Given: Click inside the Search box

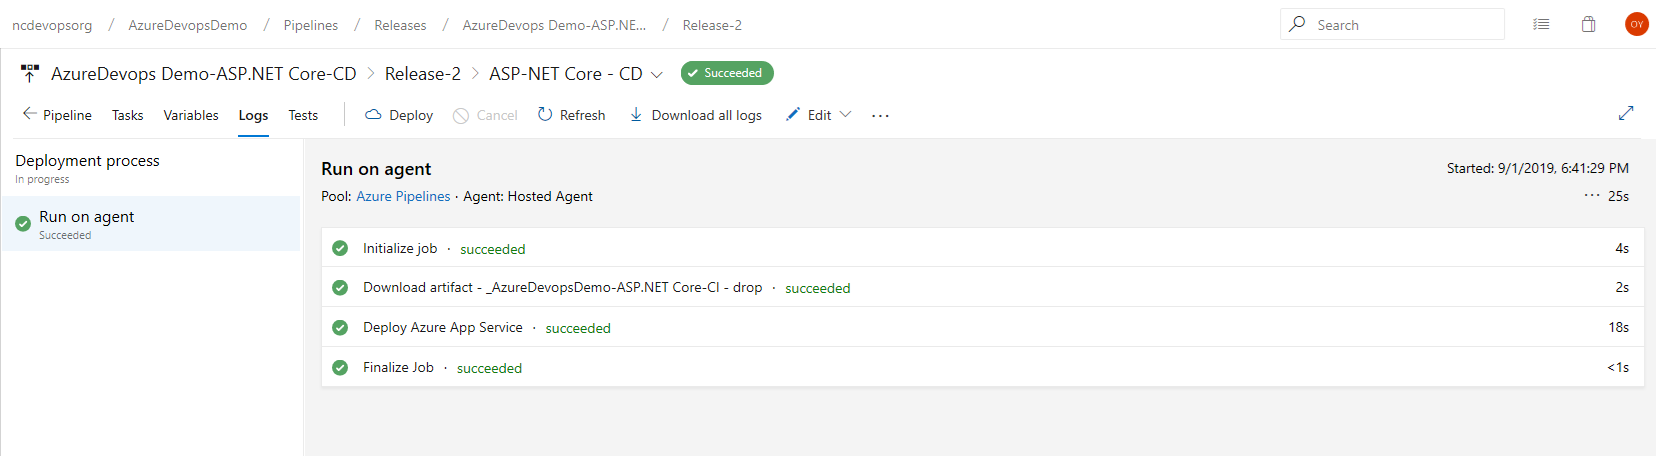Looking at the screenshot, I should click(1392, 24).
